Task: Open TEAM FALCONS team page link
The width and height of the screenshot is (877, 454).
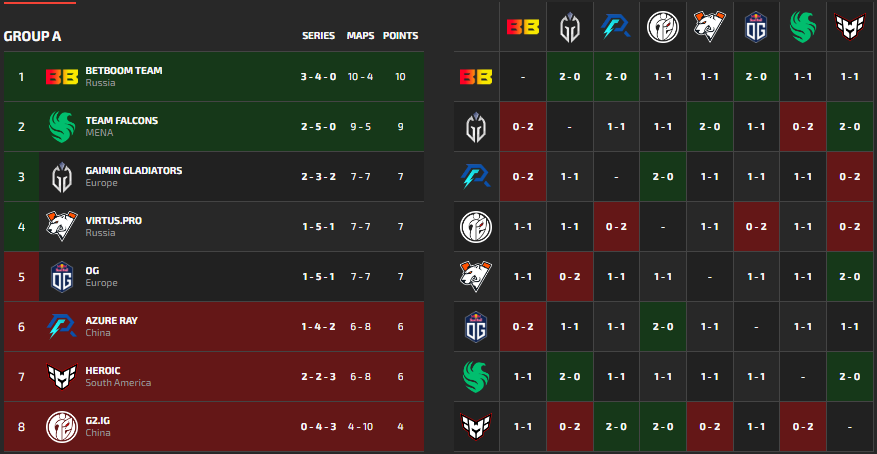Action: coord(121,121)
